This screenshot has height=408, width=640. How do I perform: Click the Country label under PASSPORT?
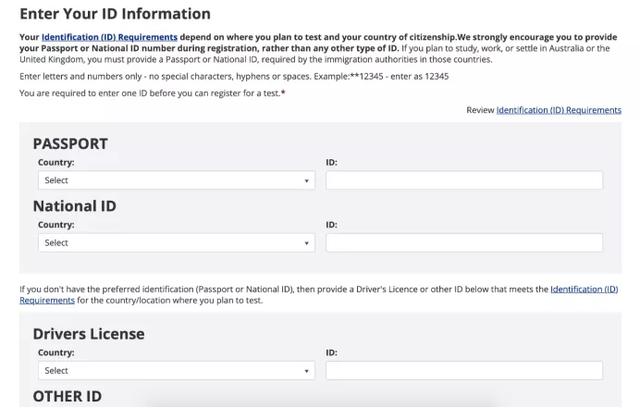pos(56,162)
